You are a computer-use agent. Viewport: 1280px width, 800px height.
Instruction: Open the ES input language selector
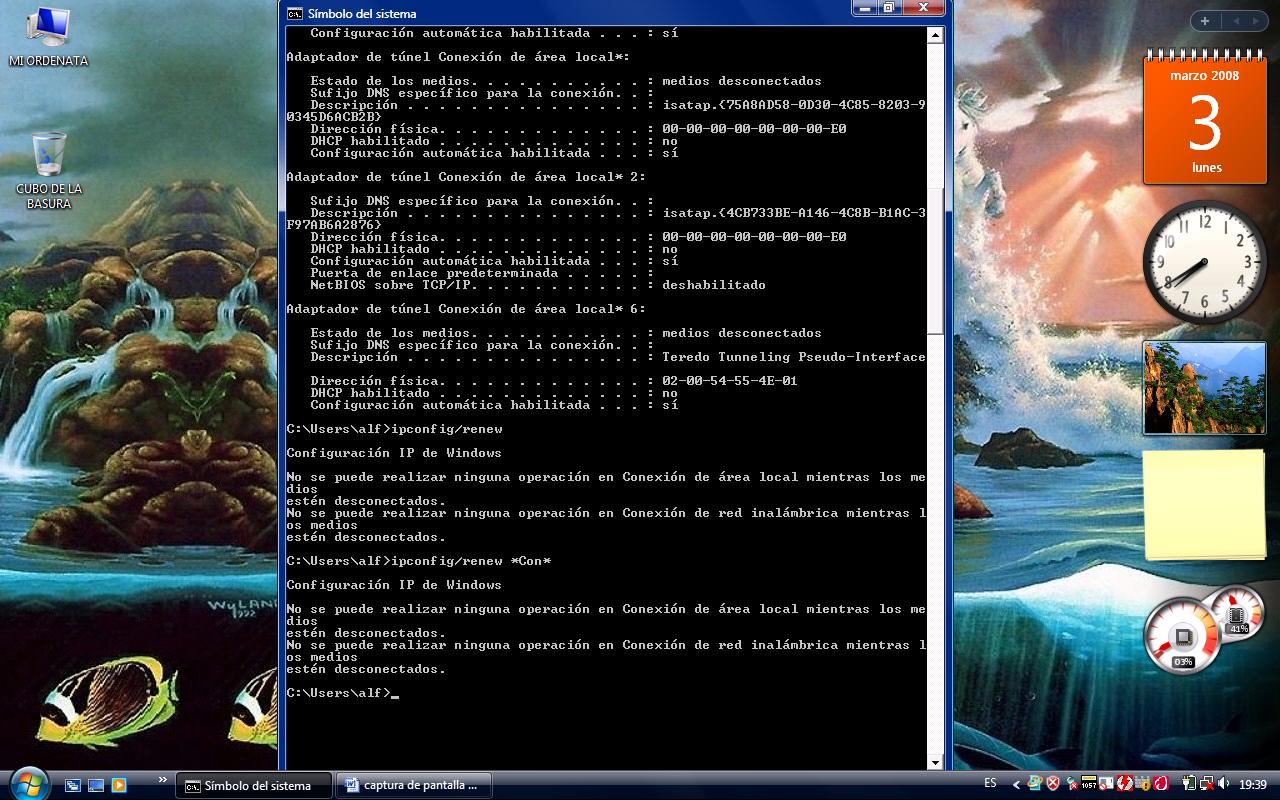click(990, 784)
